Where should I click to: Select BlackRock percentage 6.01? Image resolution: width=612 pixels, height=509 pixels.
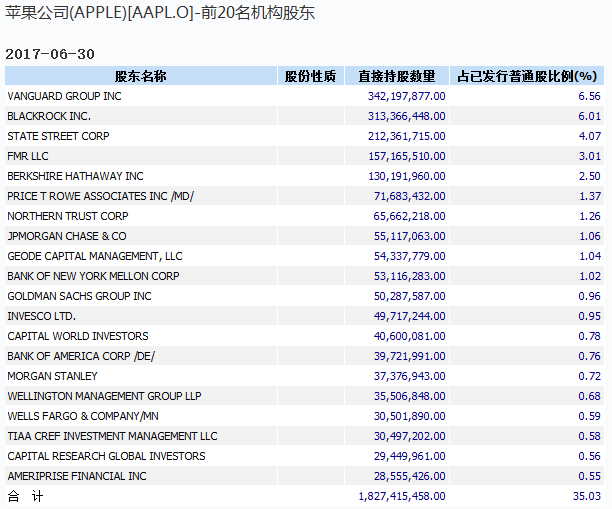[589, 116]
